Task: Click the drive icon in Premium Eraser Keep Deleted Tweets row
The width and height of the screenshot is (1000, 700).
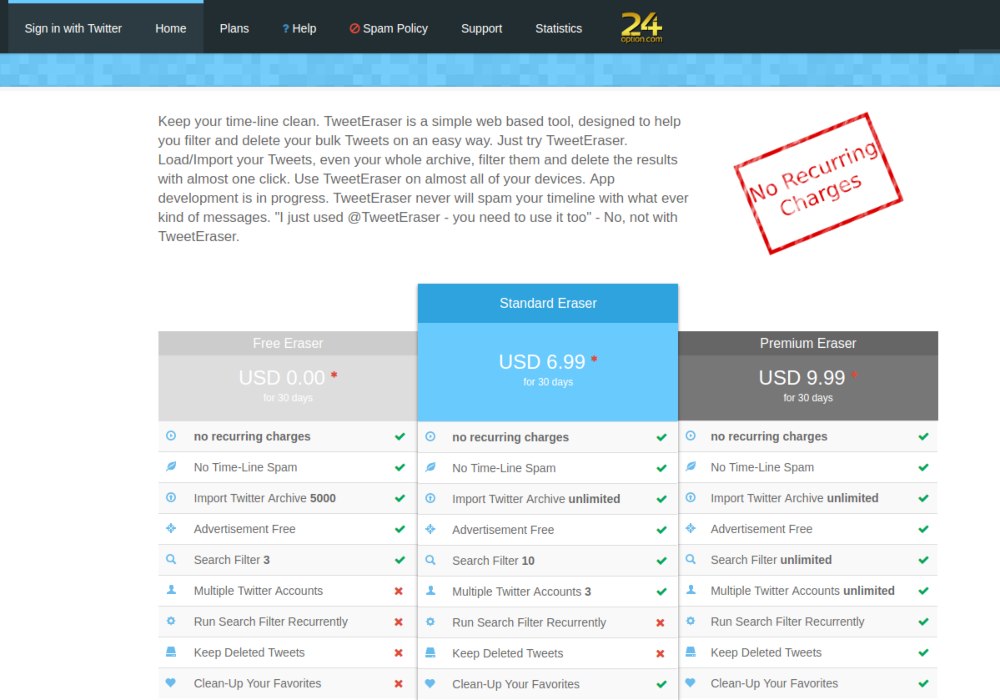Action: click(x=691, y=652)
